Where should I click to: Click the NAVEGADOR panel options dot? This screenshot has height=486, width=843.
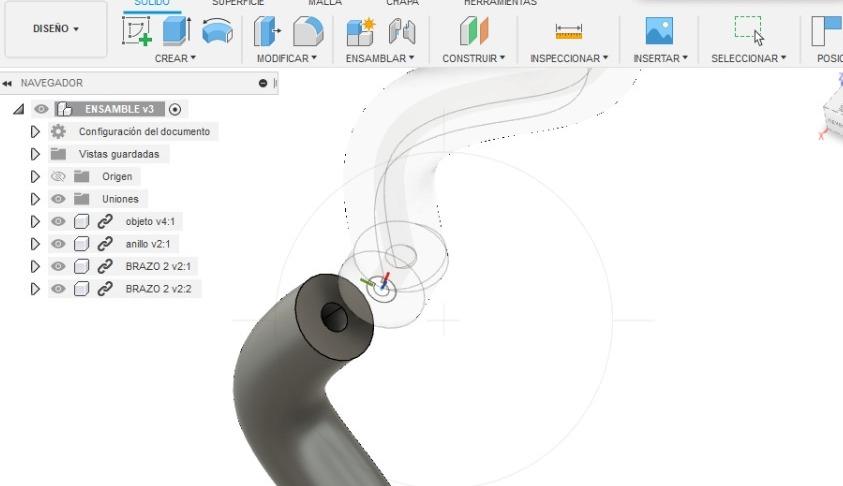(263, 83)
